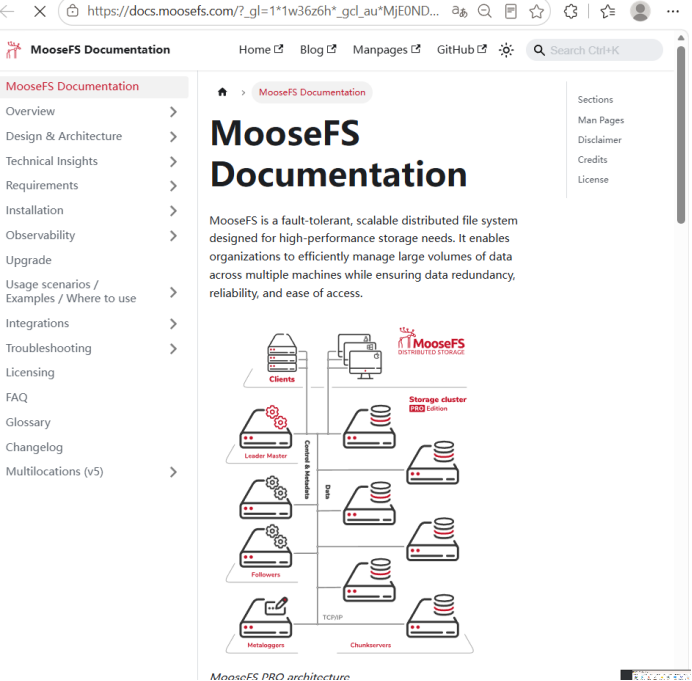The image size is (692, 681).
Task: Open the Manpages external link
Action: 386,49
